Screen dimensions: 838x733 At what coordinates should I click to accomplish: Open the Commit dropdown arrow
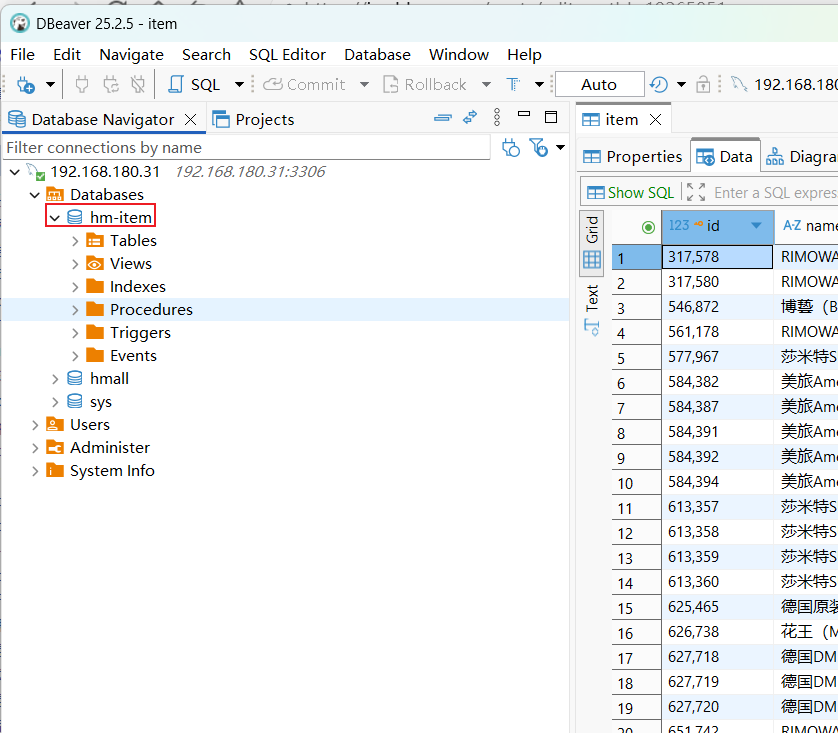pos(364,84)
